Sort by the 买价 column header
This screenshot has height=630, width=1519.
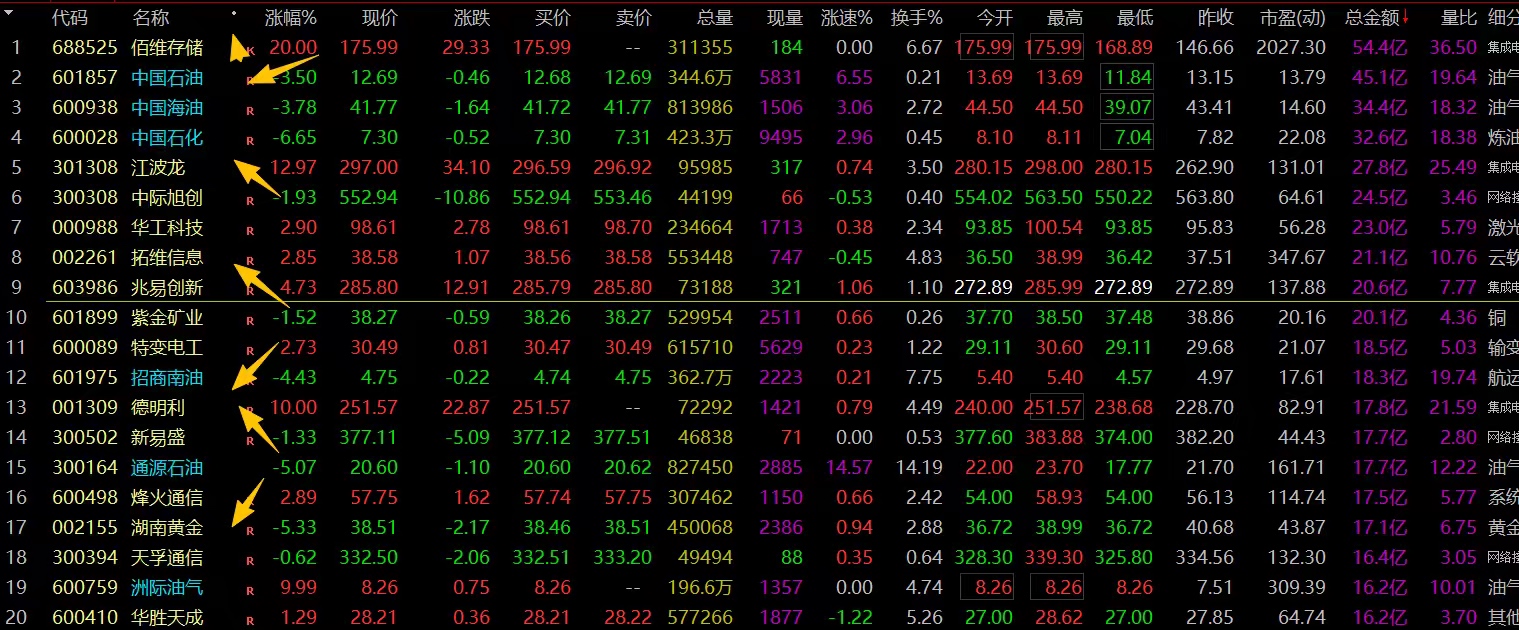click(553, 18)
